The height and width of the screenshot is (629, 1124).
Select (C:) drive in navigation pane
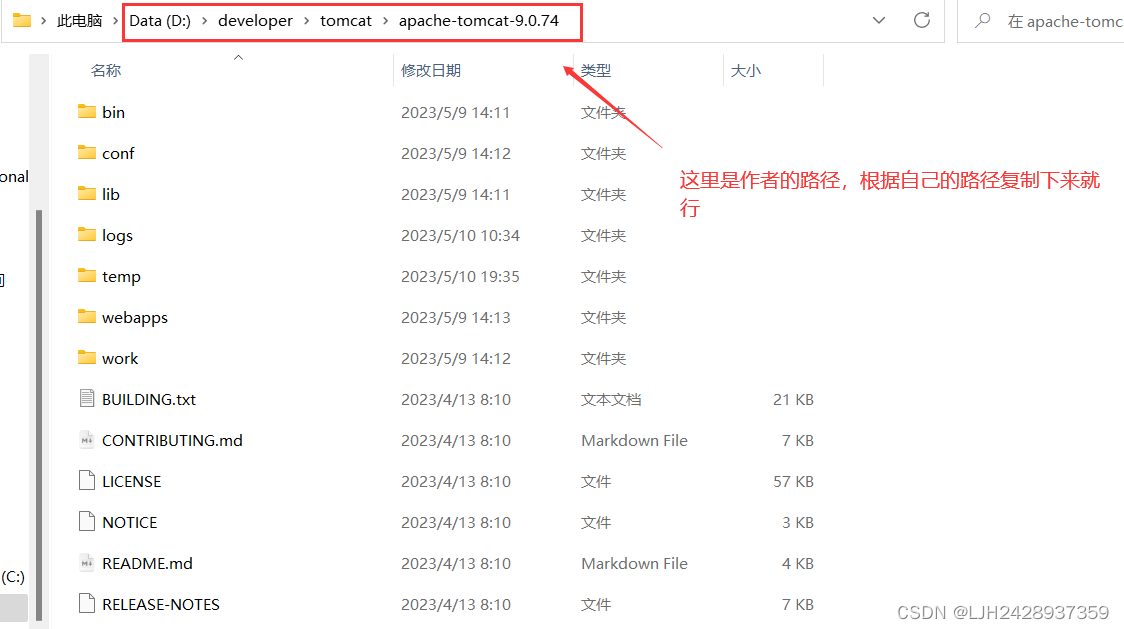(x=13, y=577)
